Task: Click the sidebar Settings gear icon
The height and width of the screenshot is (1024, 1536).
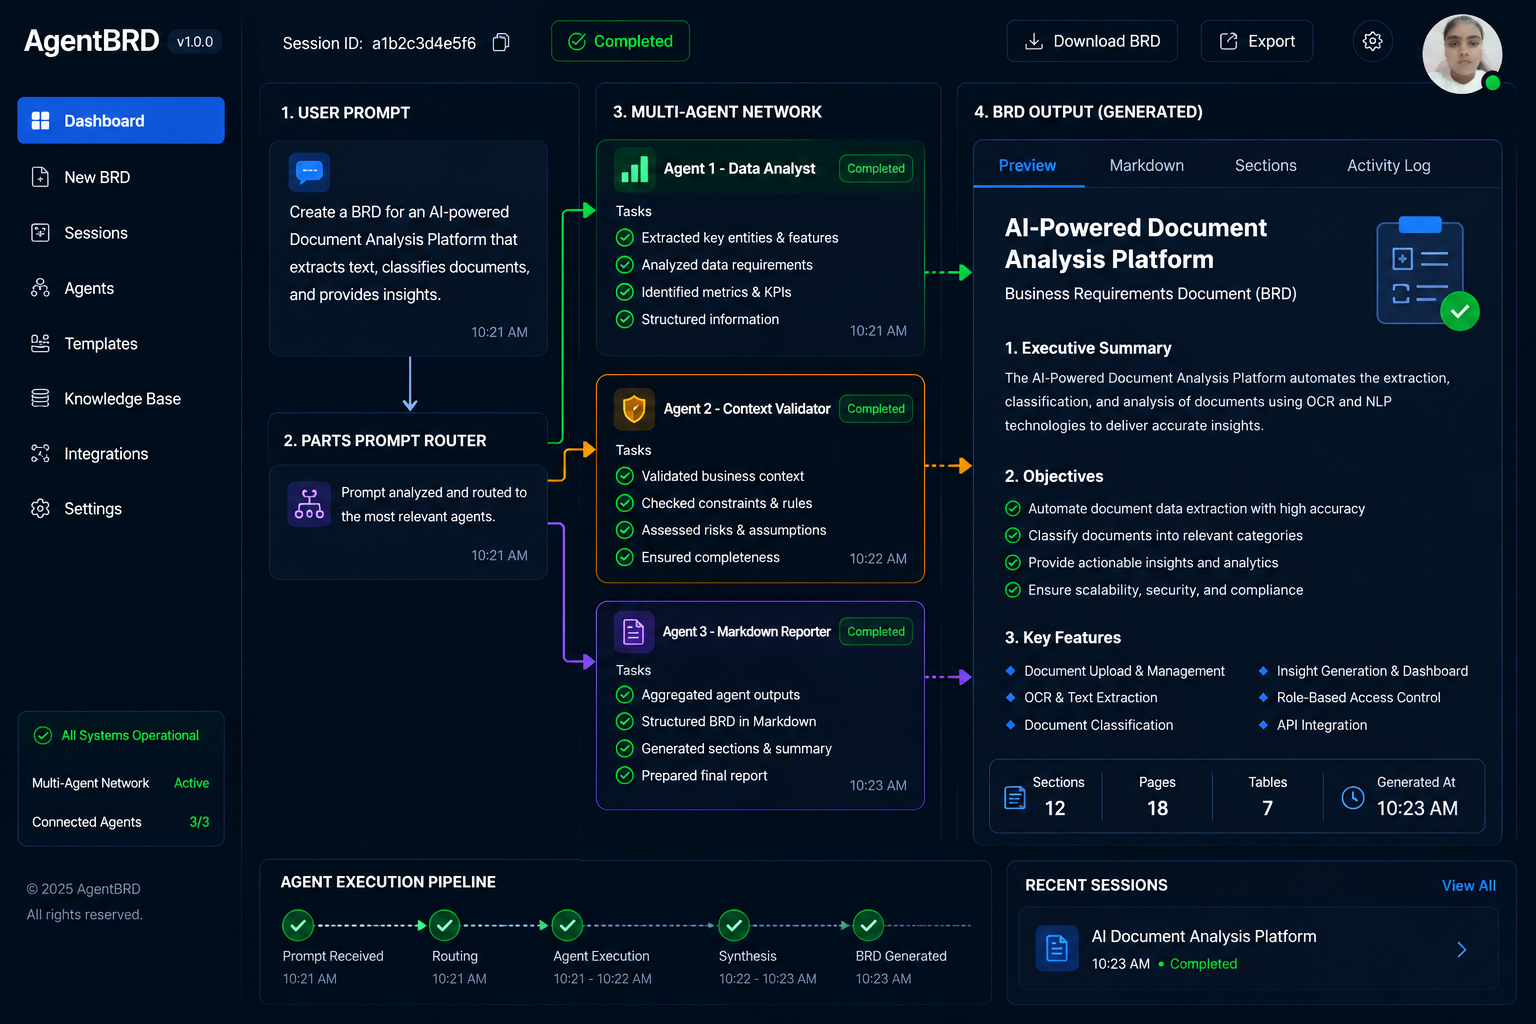Action: [x=41, y=509]
